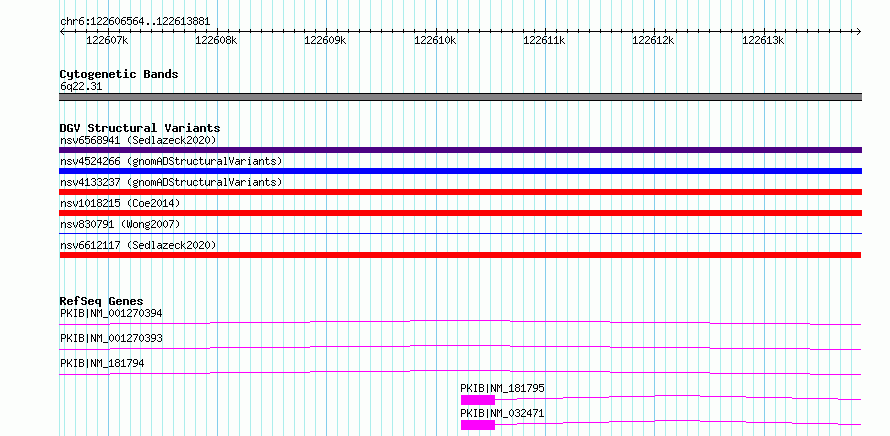Select the nsv4524266 blue variant bar
Screen dimensions: 890x436
(460, 171)
